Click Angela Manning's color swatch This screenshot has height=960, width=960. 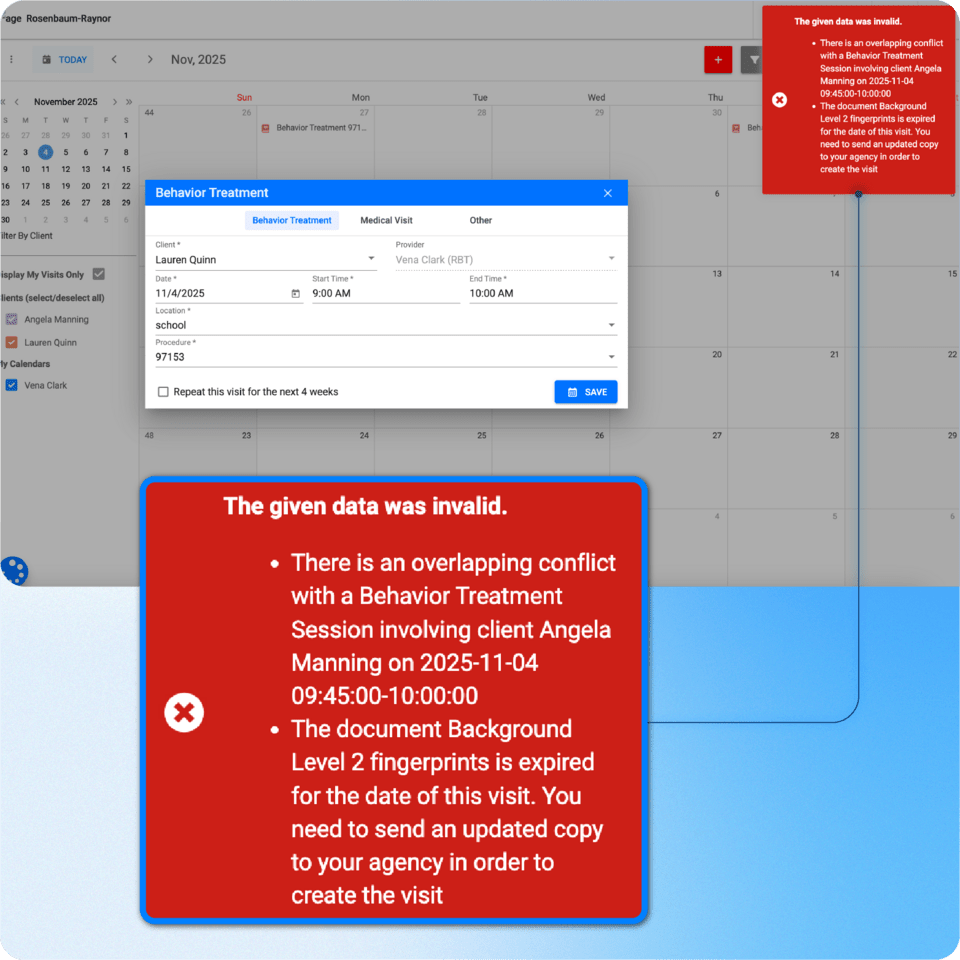click(11, 319)
